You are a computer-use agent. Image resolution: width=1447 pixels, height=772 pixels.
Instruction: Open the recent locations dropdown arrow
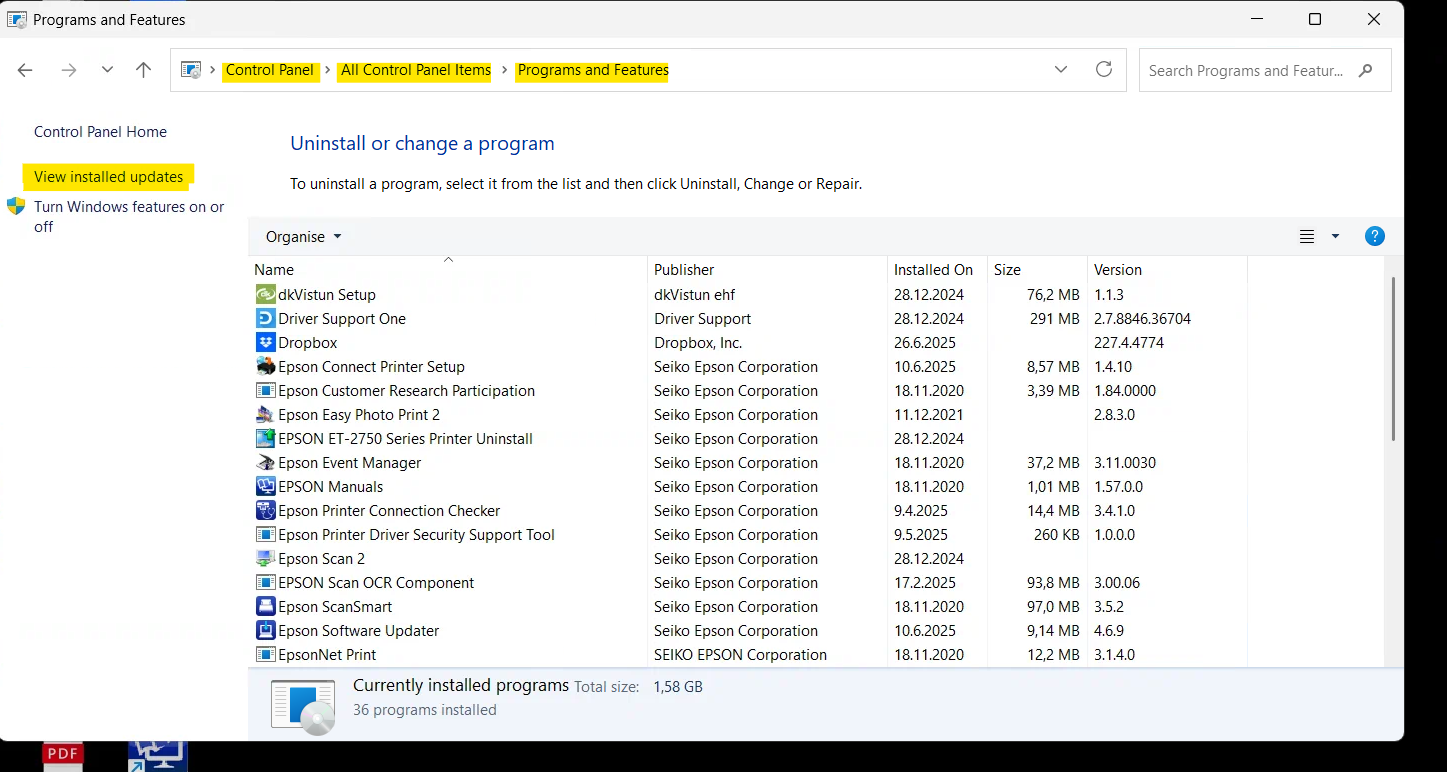pyautogui.click(x=107, y=70)
